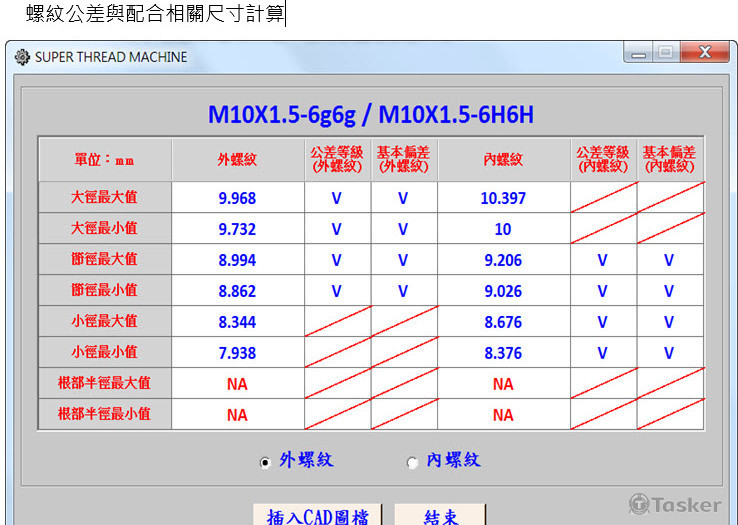Select the 根部半徑最小值 row label
This screenshot has width=738, height=525.
[104, 414]
